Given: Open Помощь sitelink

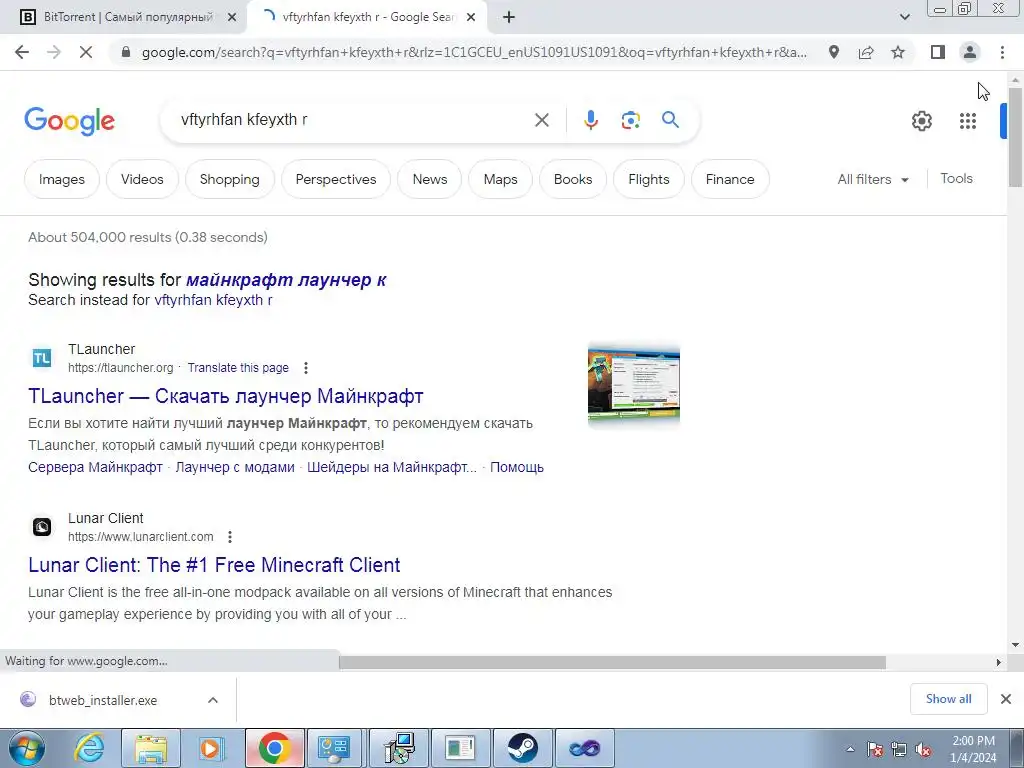Looking at the screenshot, I should [x=517, y=467].
